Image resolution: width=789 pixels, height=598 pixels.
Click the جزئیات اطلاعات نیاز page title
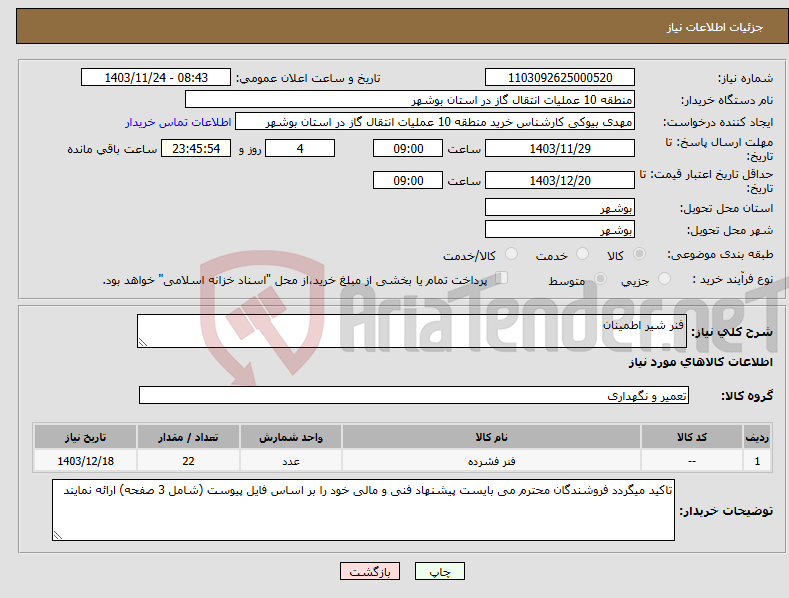point(715,27)
